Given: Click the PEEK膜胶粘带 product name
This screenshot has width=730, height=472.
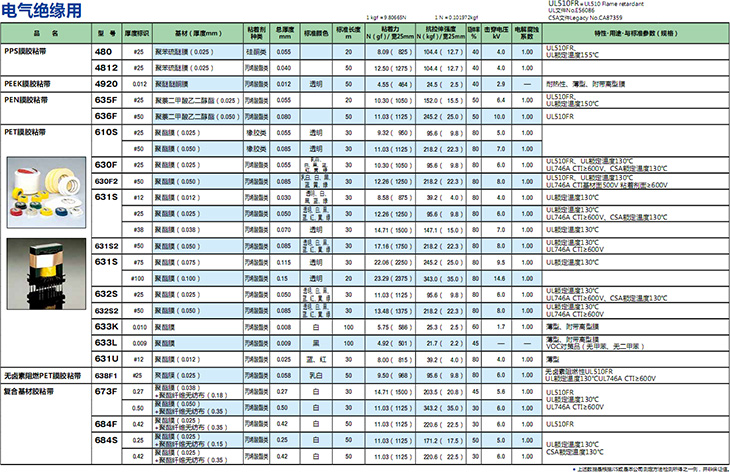Looking at the screenshot, I should (x=27, y=84).
